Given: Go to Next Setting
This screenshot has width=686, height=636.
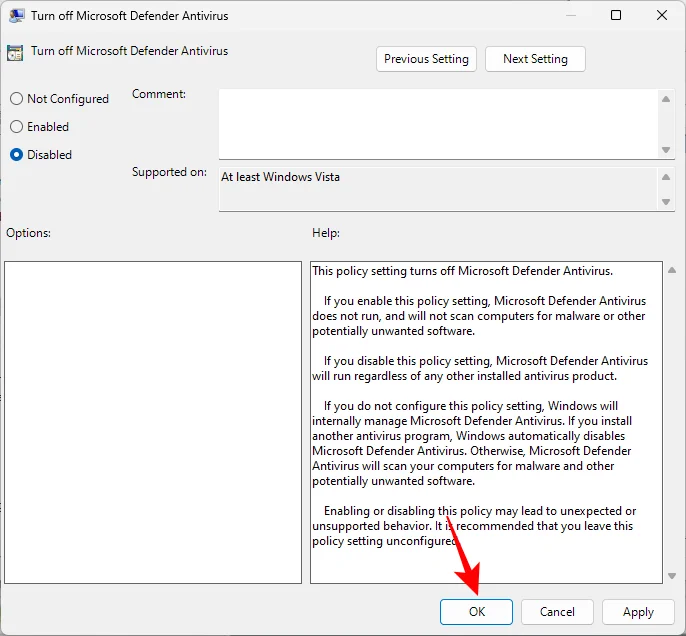Looking at the screenshot, I should [x=535, y=59].
